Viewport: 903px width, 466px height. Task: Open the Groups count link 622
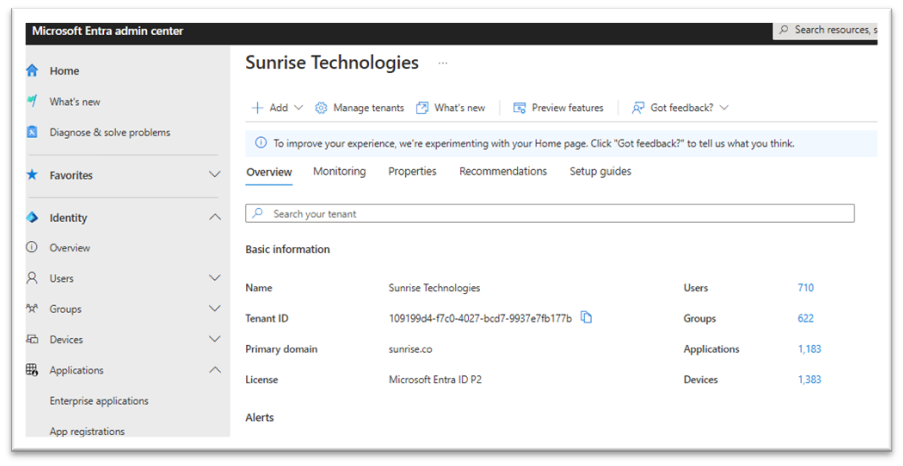click(x=806, y=318)
